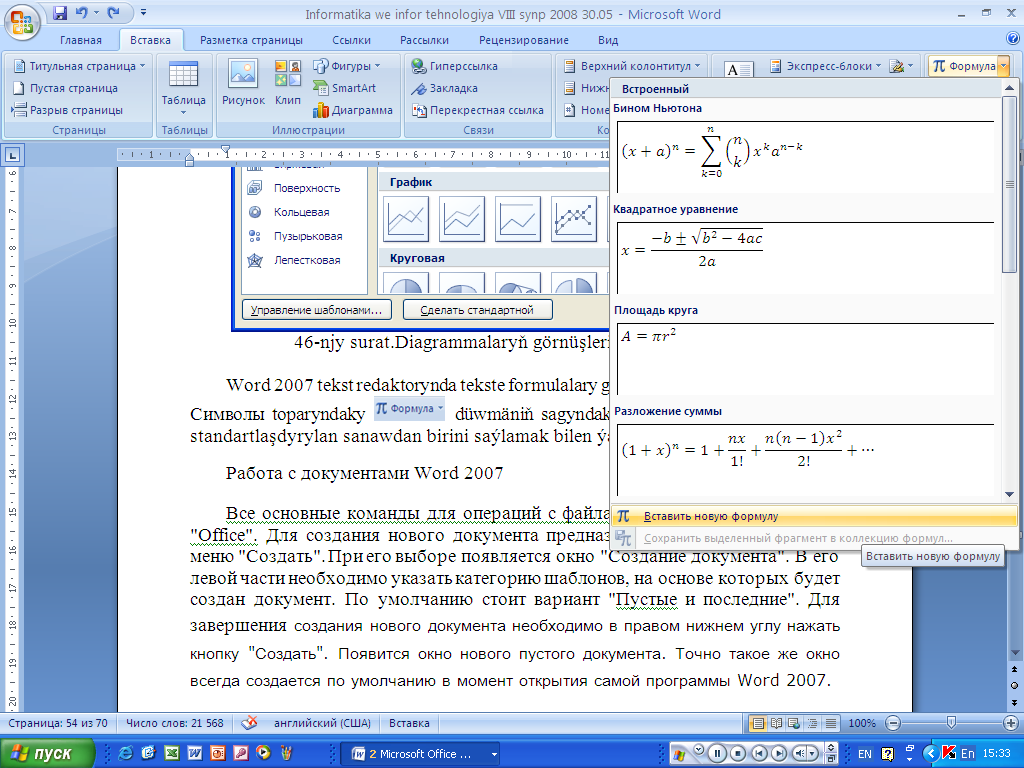Open Word help question mark icon
Viewport: 1024px width, 768px height.
tap(1014, 39)
